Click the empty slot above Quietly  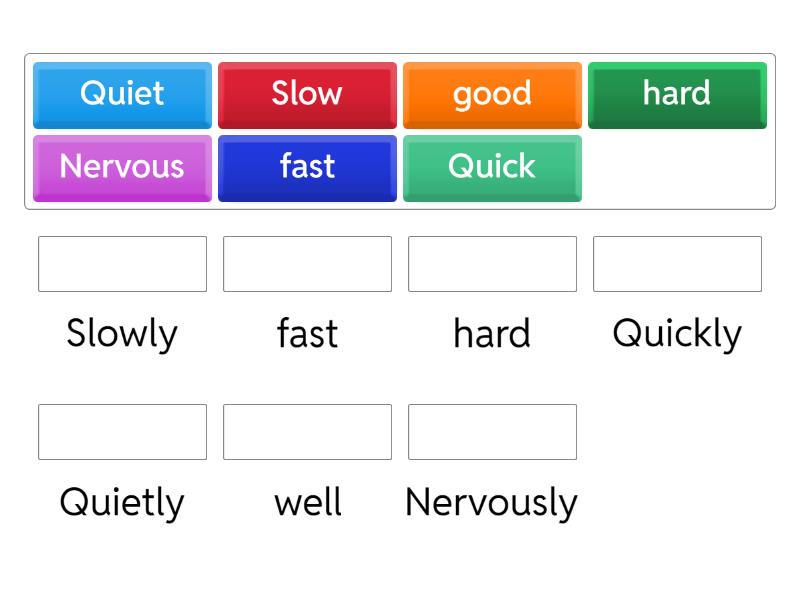coord(122,432)
